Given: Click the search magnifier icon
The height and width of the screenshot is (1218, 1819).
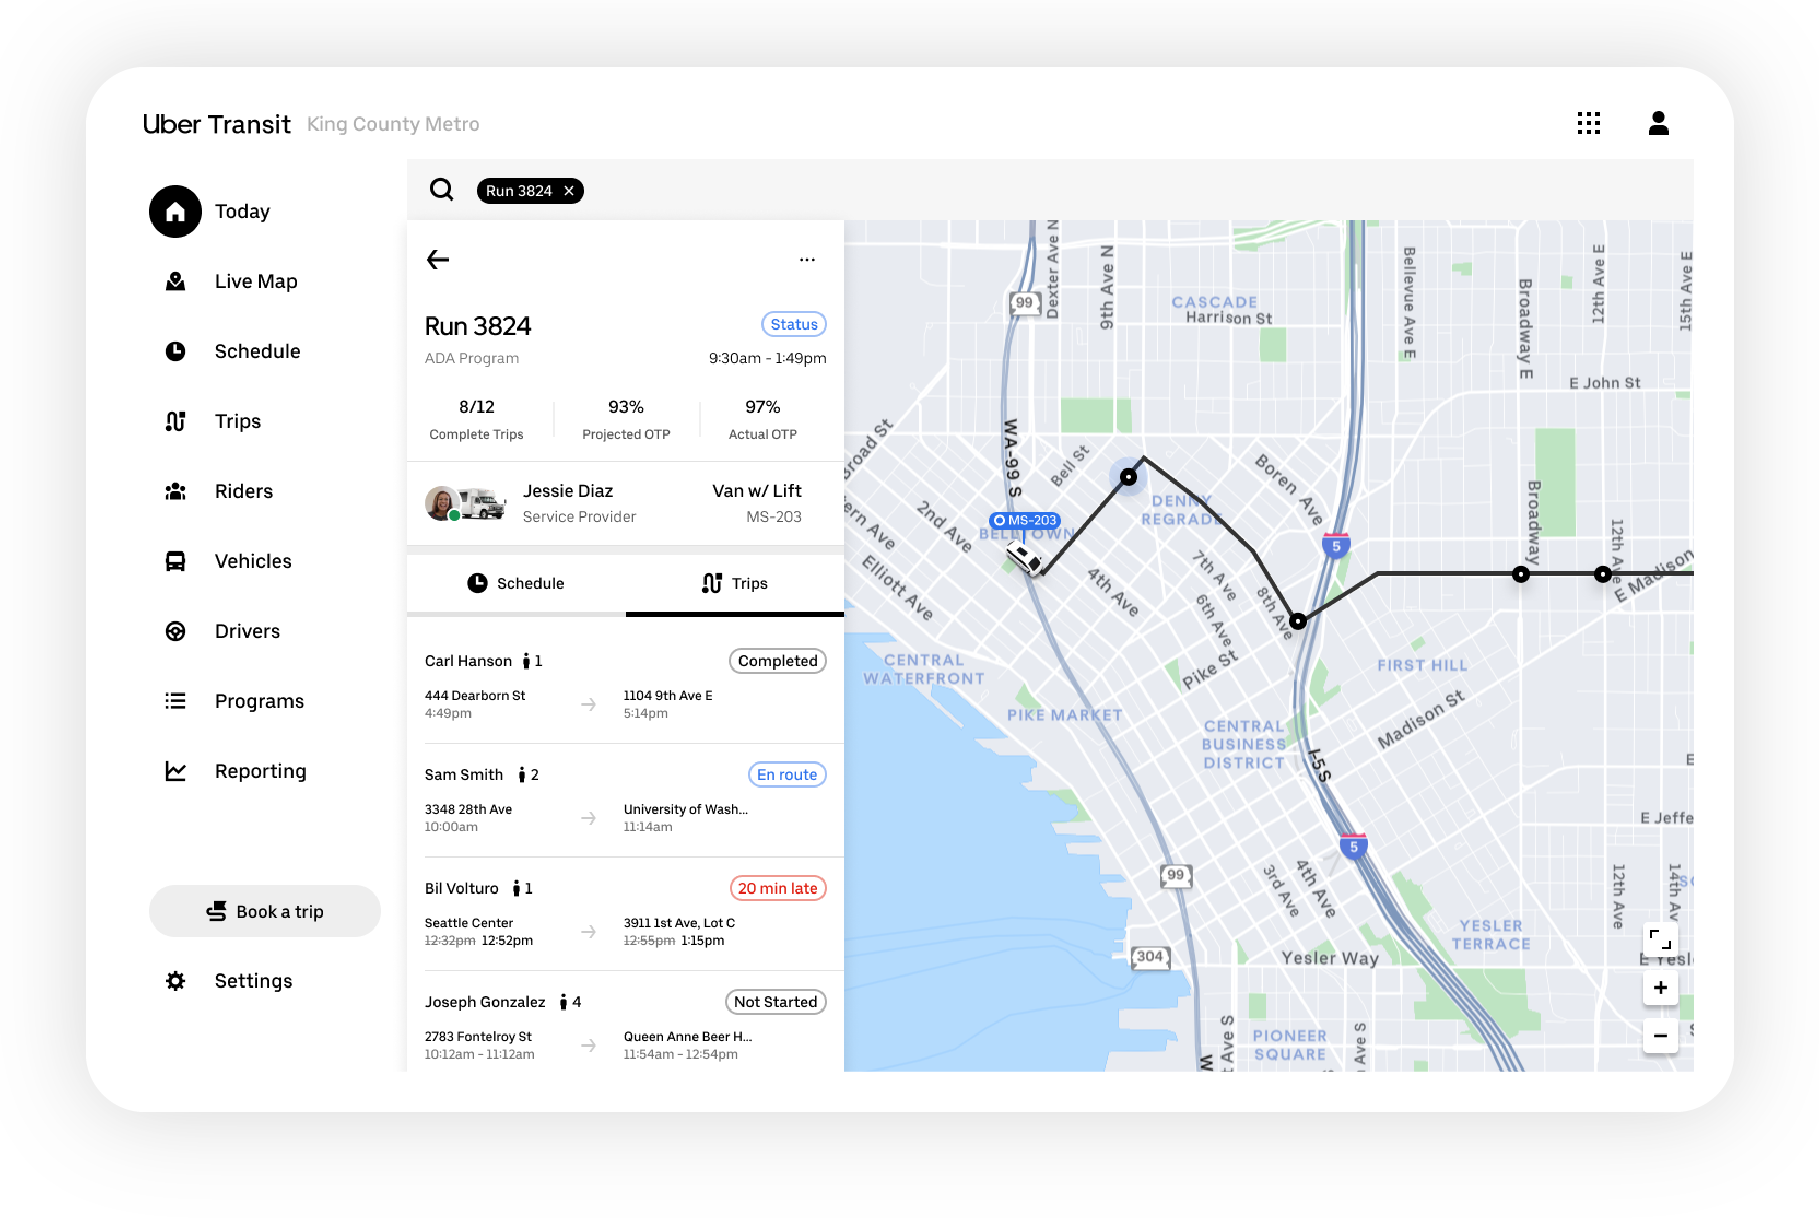Looking at the screenshot, I should click(441, 190).
